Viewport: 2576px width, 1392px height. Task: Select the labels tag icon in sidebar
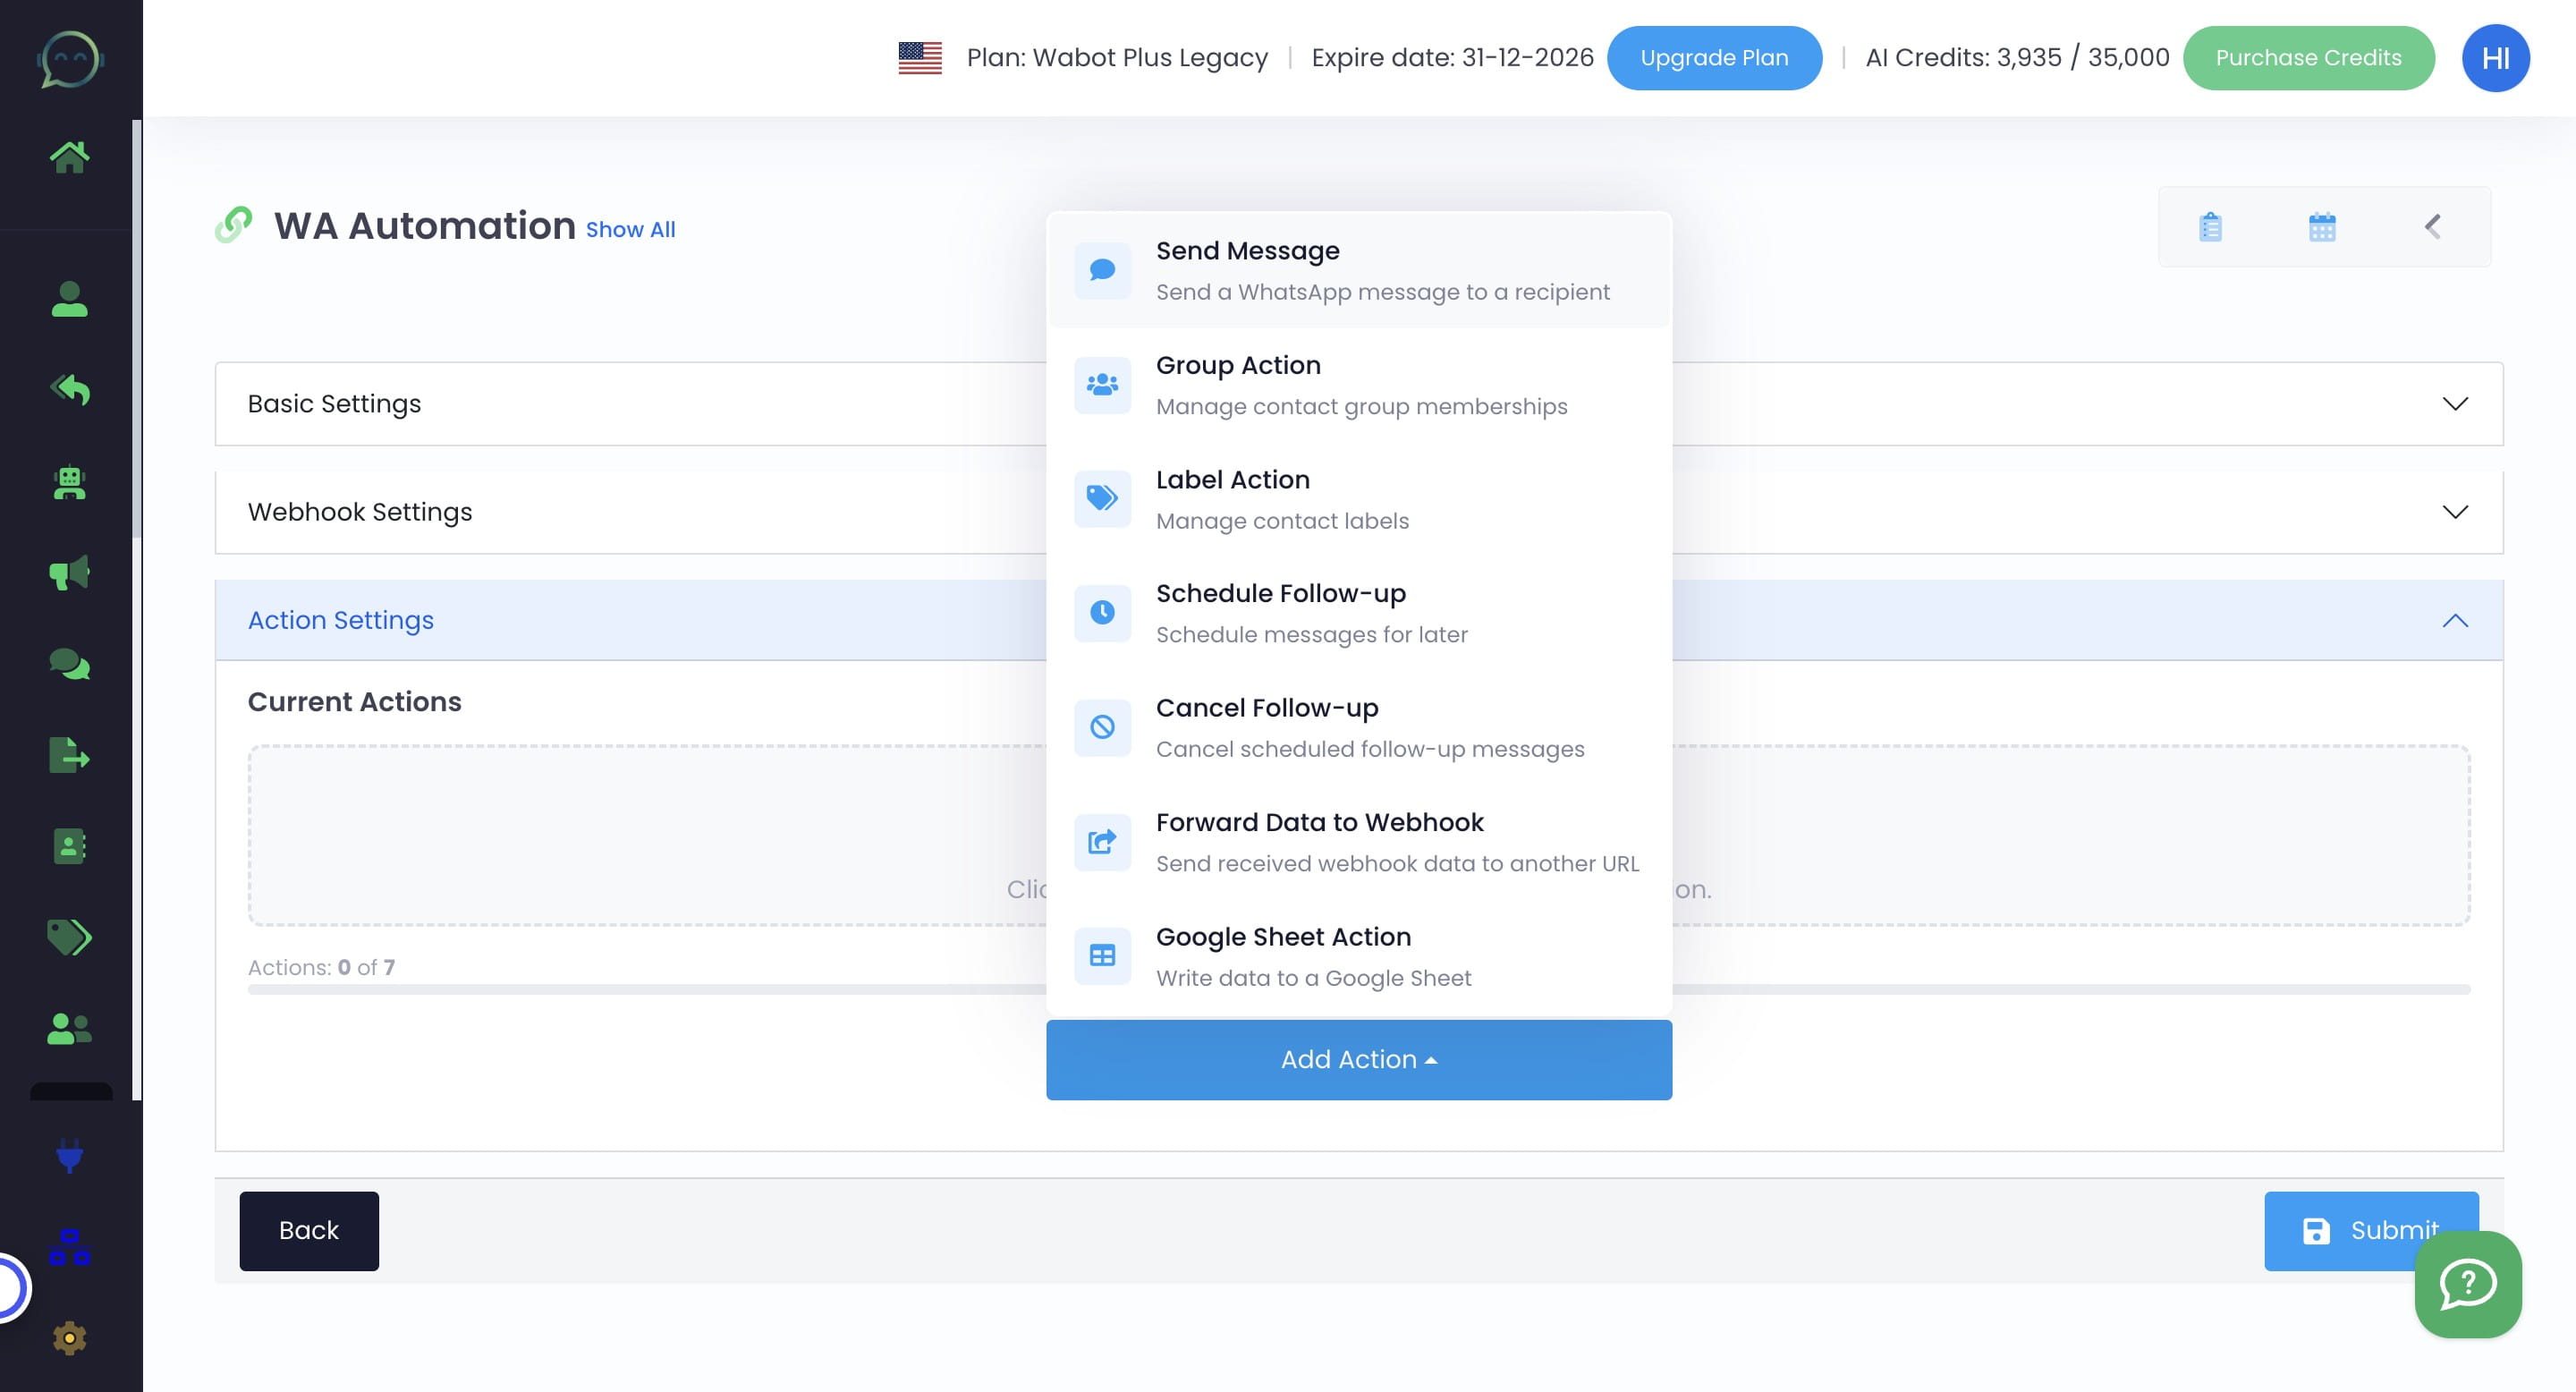click(71, 937)
